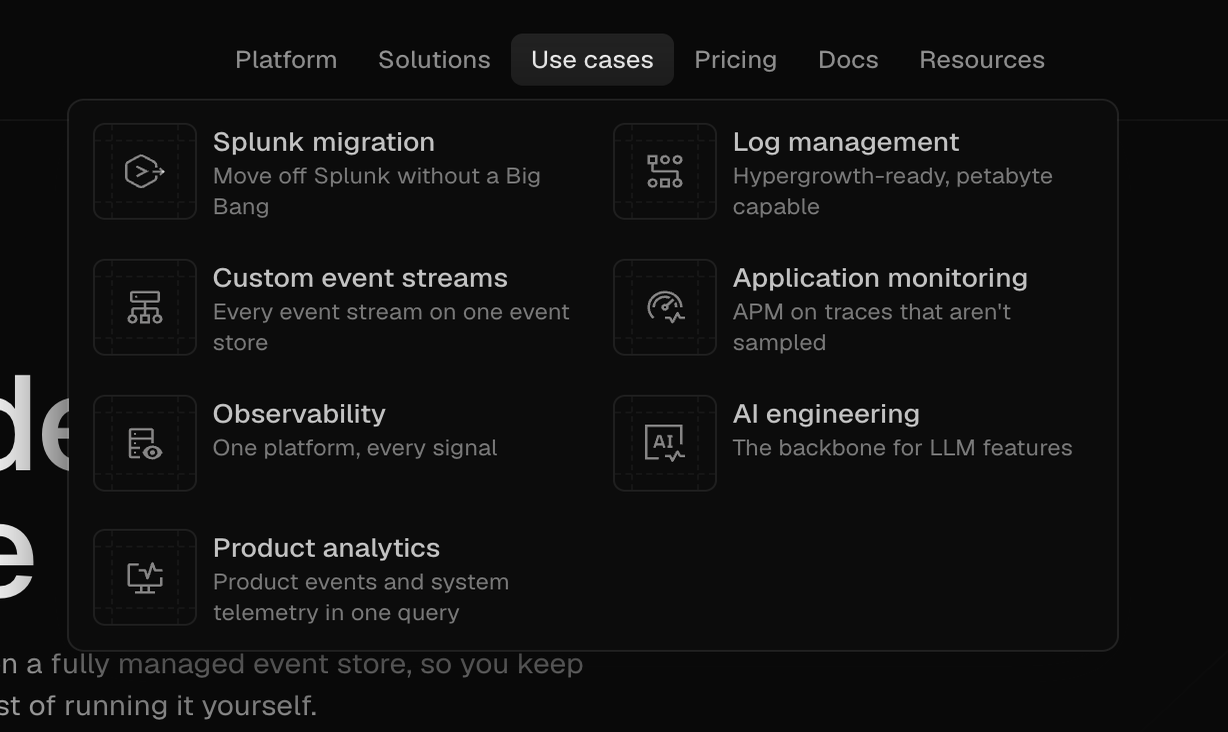This screenshot has width=1228, height=732.
Task: Open the Docs nav link
Action: [848, 60]
